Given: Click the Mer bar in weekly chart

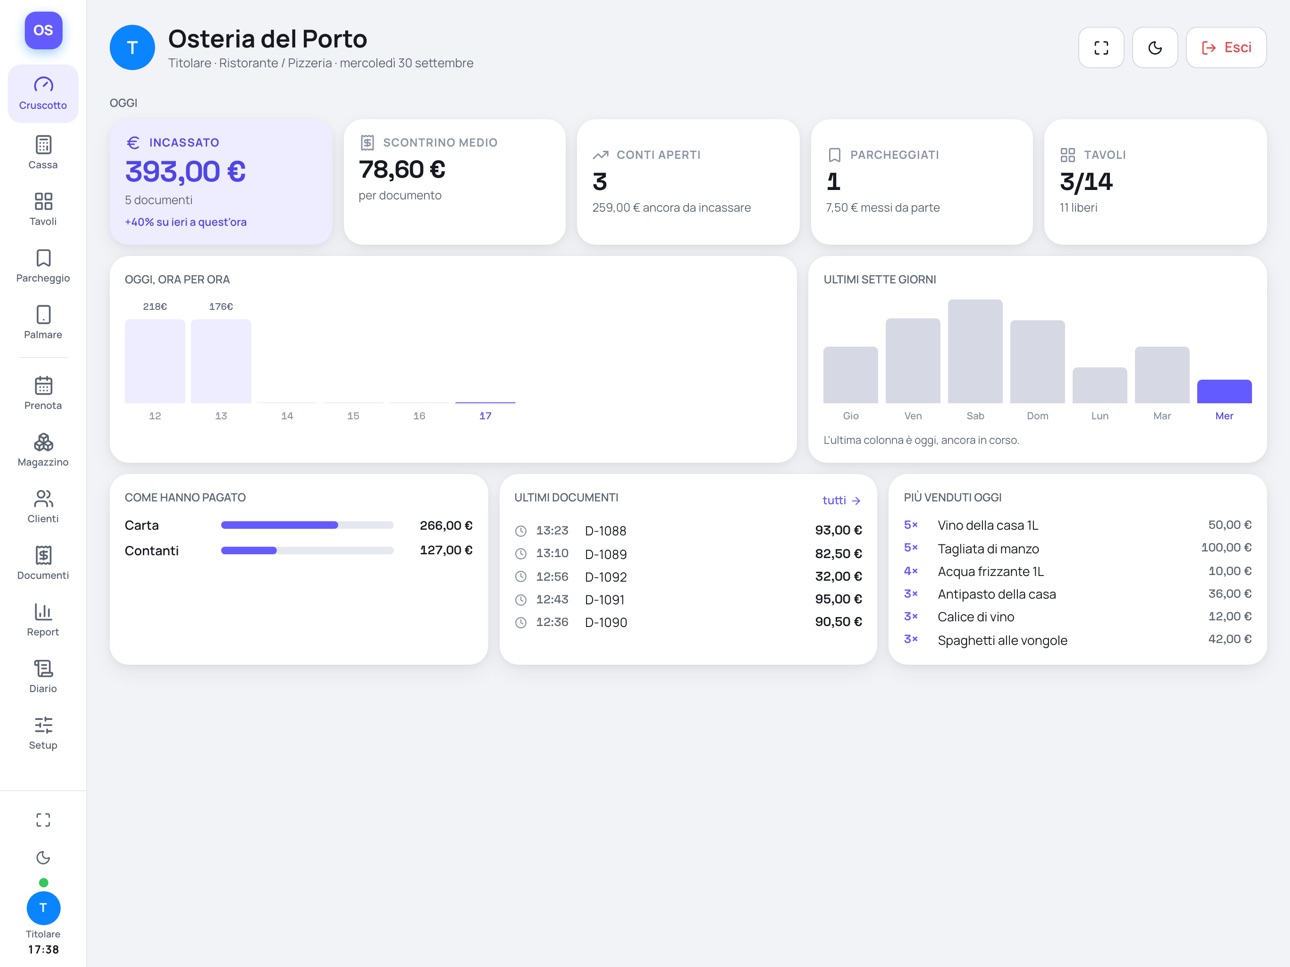Looking at the screenshot, I should 1224,391.
